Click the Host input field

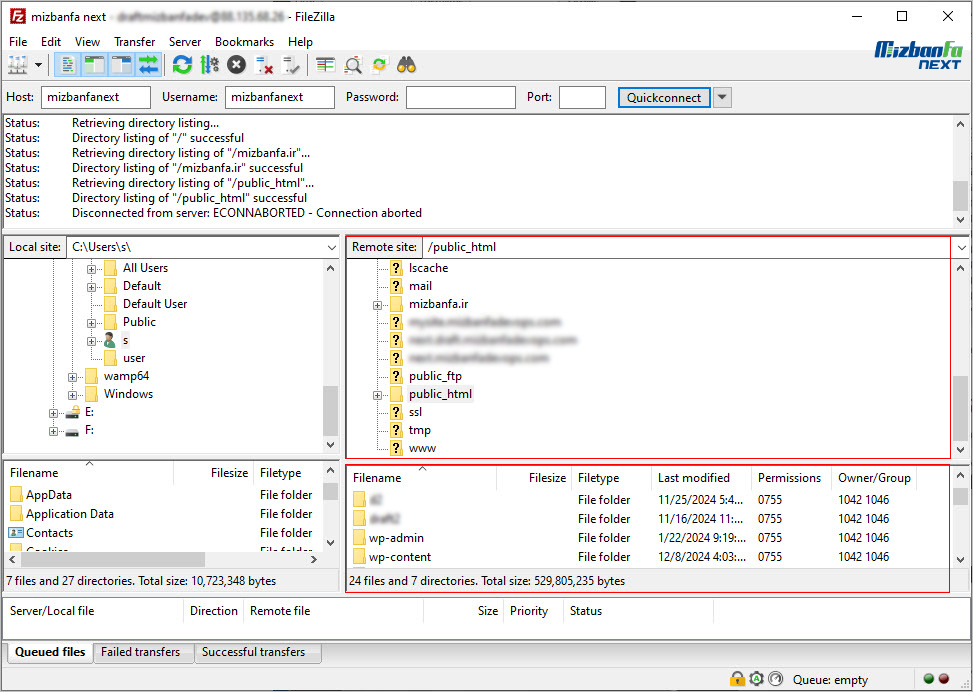click(x=96, y=97)
